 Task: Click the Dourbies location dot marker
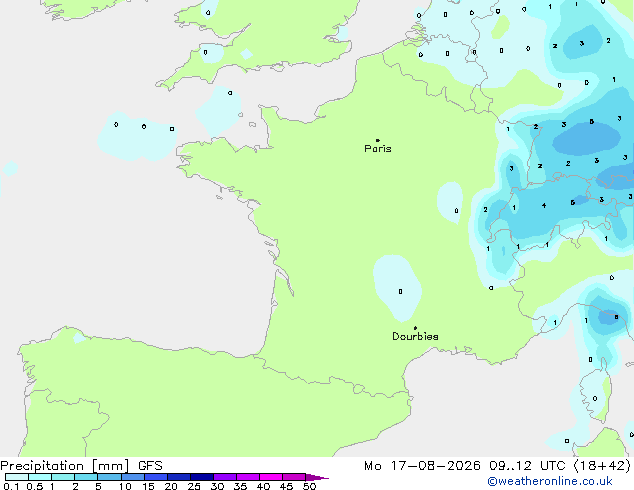pyautogui.click(x=415, y=328)
